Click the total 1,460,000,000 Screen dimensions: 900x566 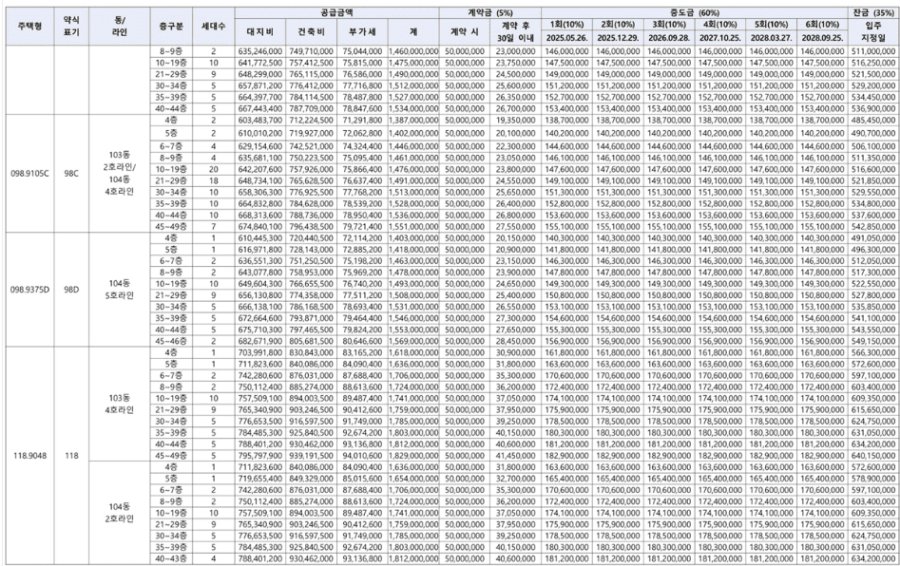click(x=413, y=51)
